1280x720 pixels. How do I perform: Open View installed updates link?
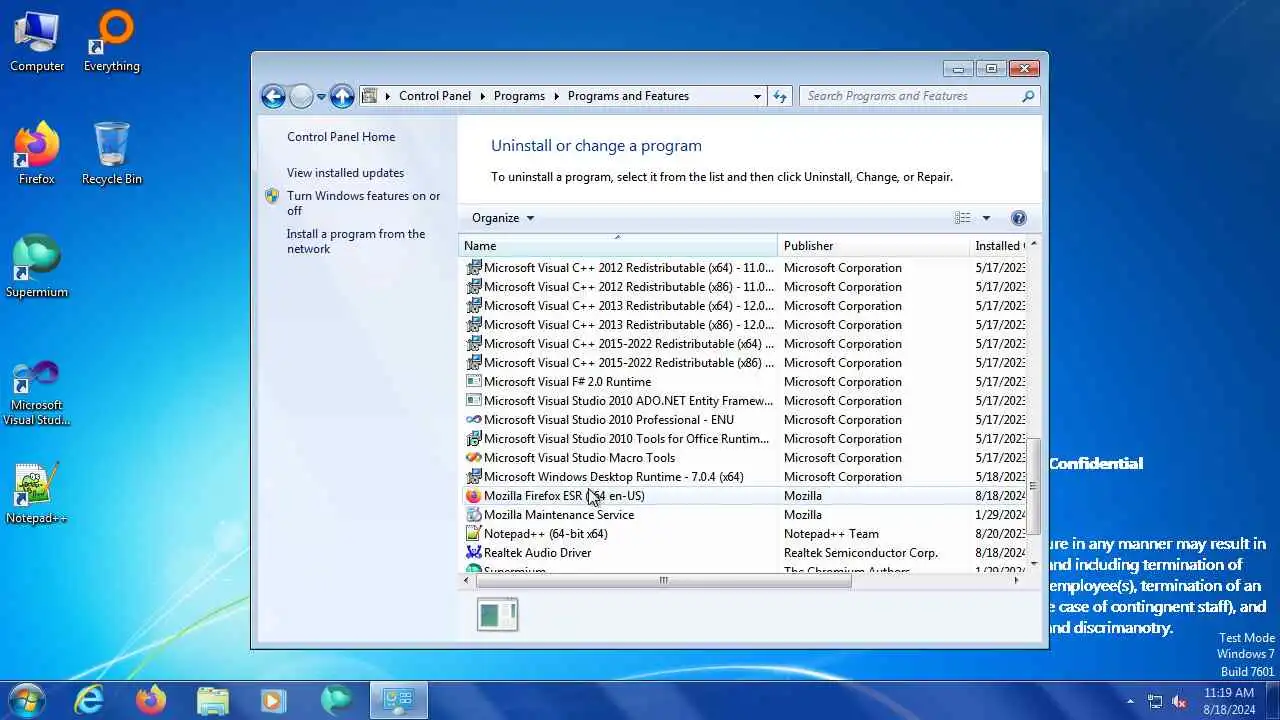[x=346, y=173]
